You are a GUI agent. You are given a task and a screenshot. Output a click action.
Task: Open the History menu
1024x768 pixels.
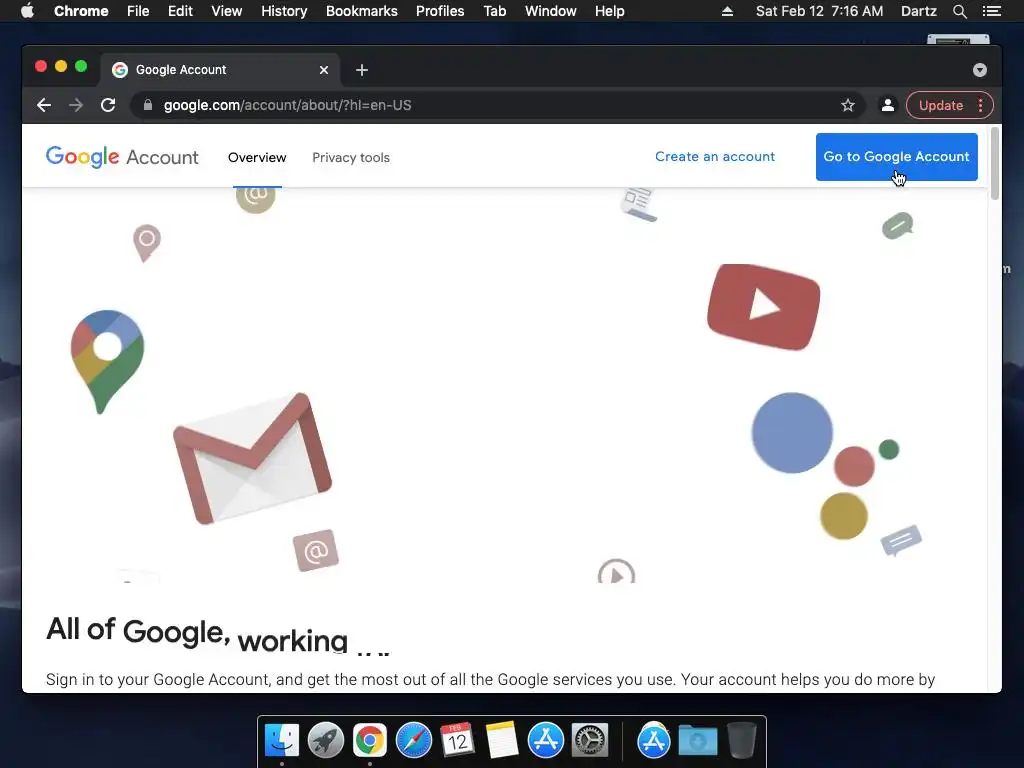click(x=284, y=11)
